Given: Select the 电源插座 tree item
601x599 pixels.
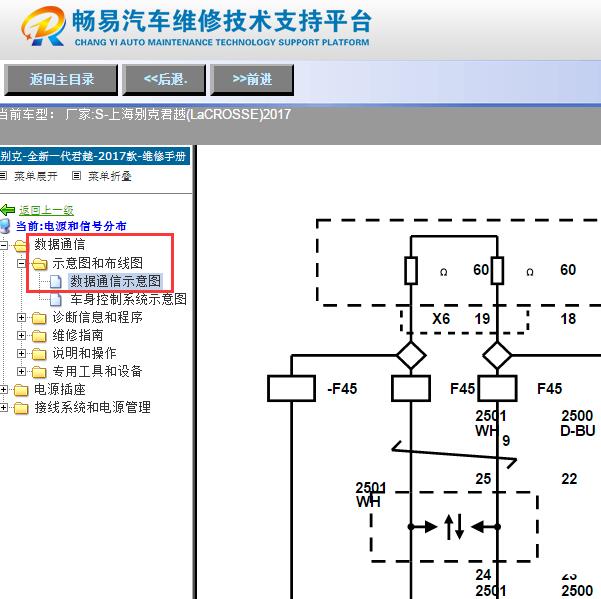Looking at the screenshot, I should pos(60,389).
